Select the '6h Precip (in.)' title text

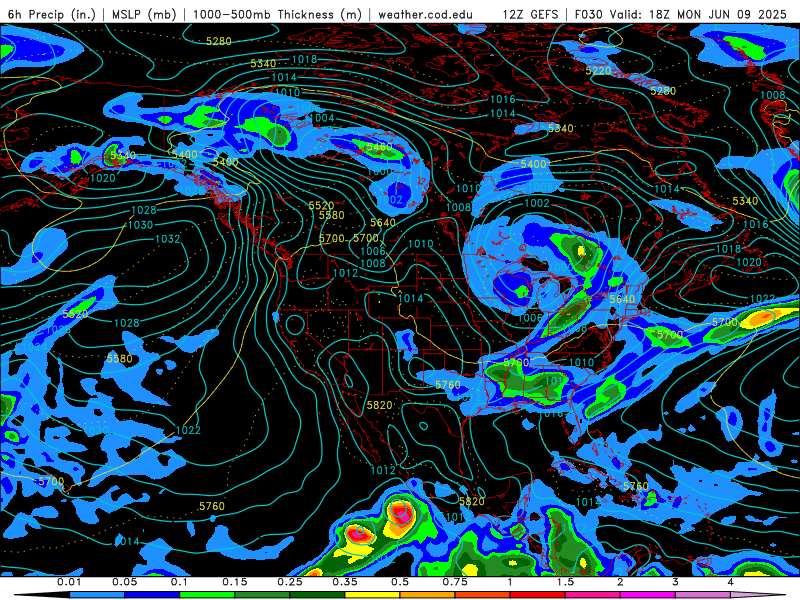52,14
